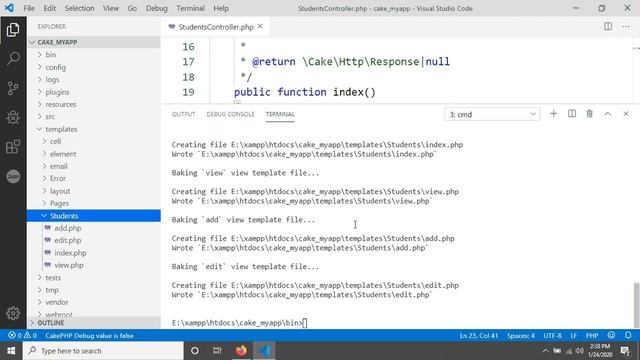Expand the resources folder
The image size is (640, 360).
93,104
